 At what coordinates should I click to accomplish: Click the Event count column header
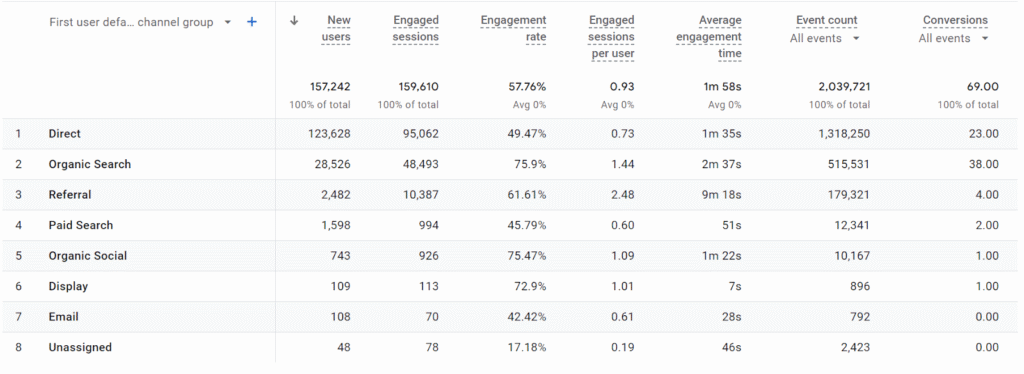827,20
